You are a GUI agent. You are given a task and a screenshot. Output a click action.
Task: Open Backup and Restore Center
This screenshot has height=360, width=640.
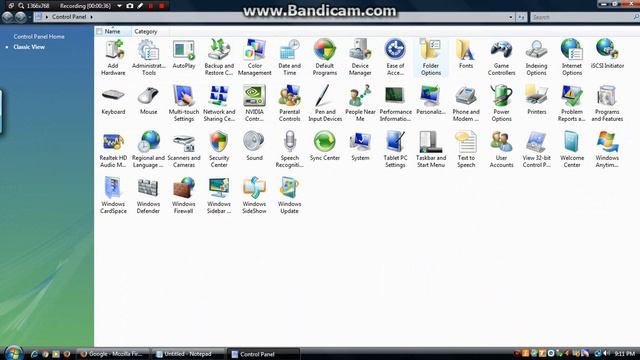pyautogui.click(x=219, y=58)
